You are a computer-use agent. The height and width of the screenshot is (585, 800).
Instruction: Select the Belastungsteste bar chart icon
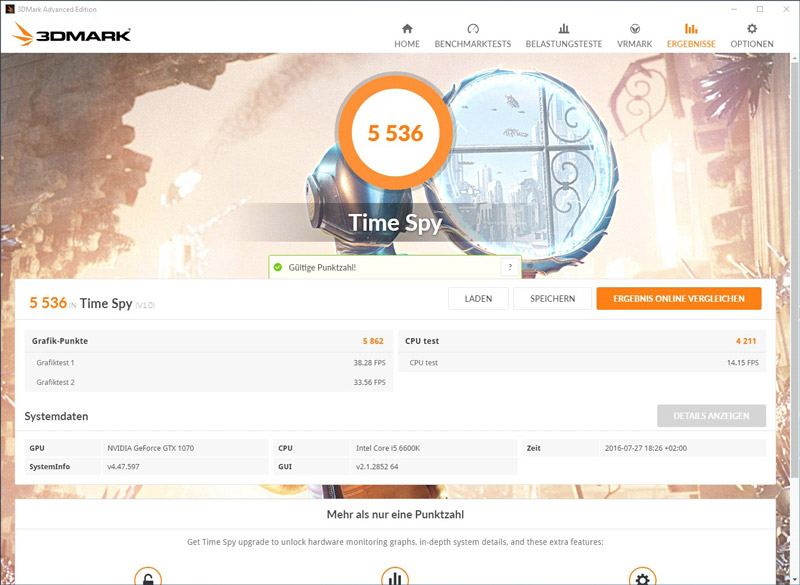click(x=564, y=29)
